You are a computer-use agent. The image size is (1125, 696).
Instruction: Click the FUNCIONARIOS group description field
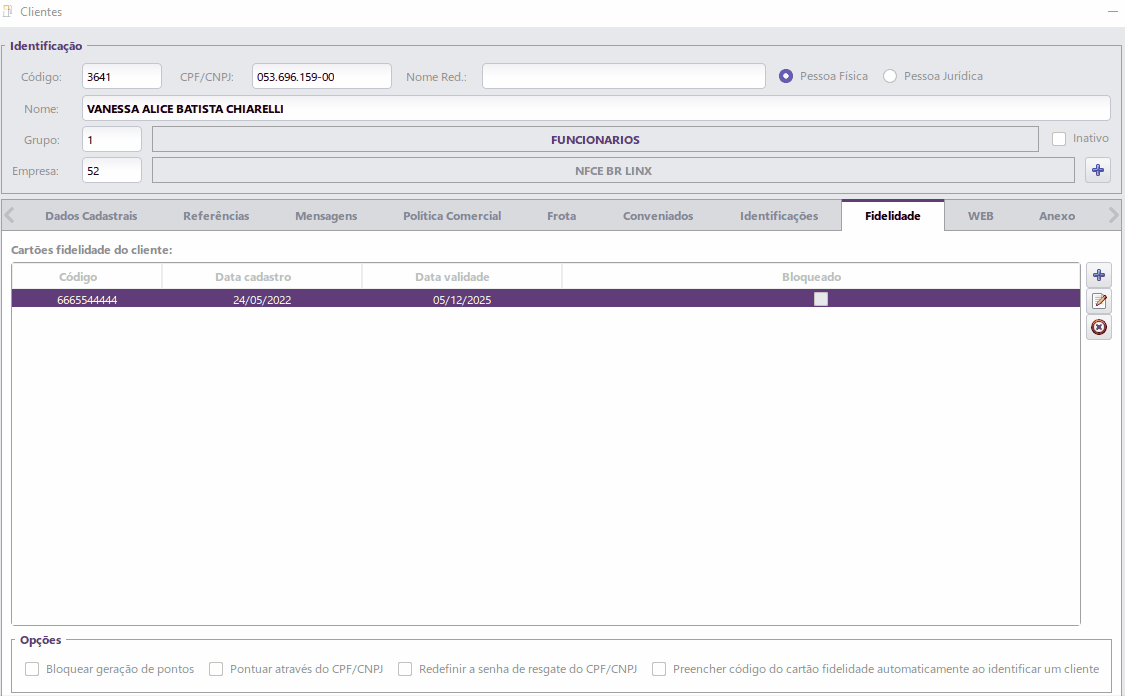tap(596, 139)
